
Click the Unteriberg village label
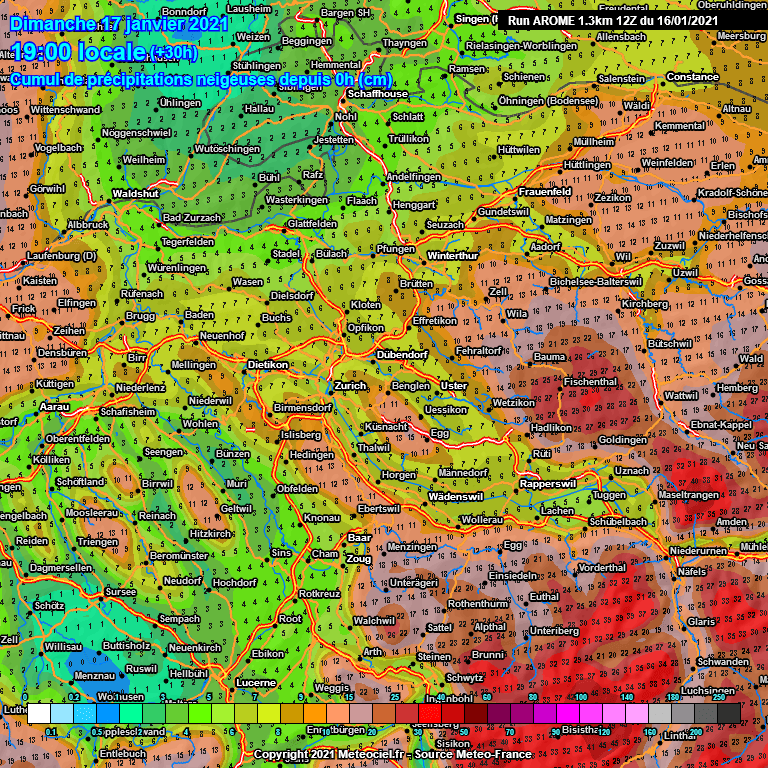click(x=555, y=631)
